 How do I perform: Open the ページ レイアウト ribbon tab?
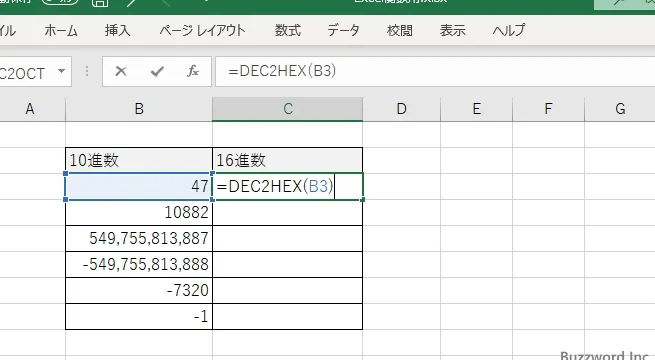coord(202,30)
